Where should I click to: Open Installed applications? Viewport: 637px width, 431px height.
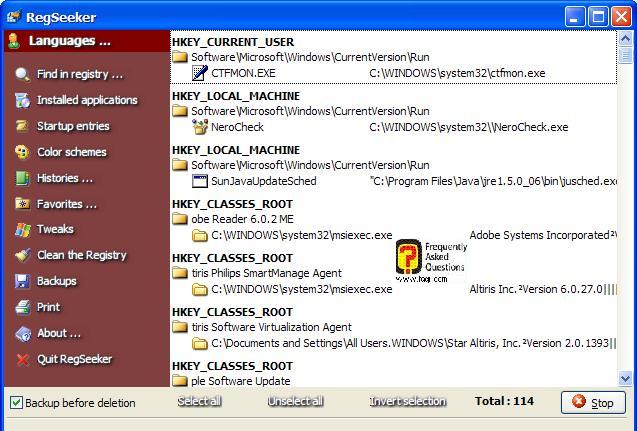tap(87, 100)
